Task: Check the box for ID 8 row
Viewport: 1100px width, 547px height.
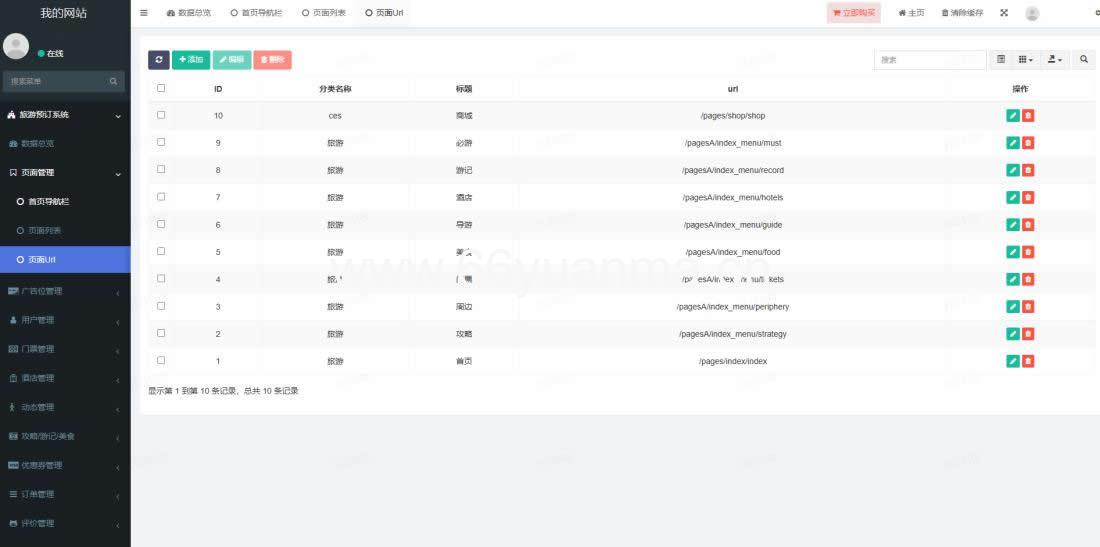Action: pos(161,169)
